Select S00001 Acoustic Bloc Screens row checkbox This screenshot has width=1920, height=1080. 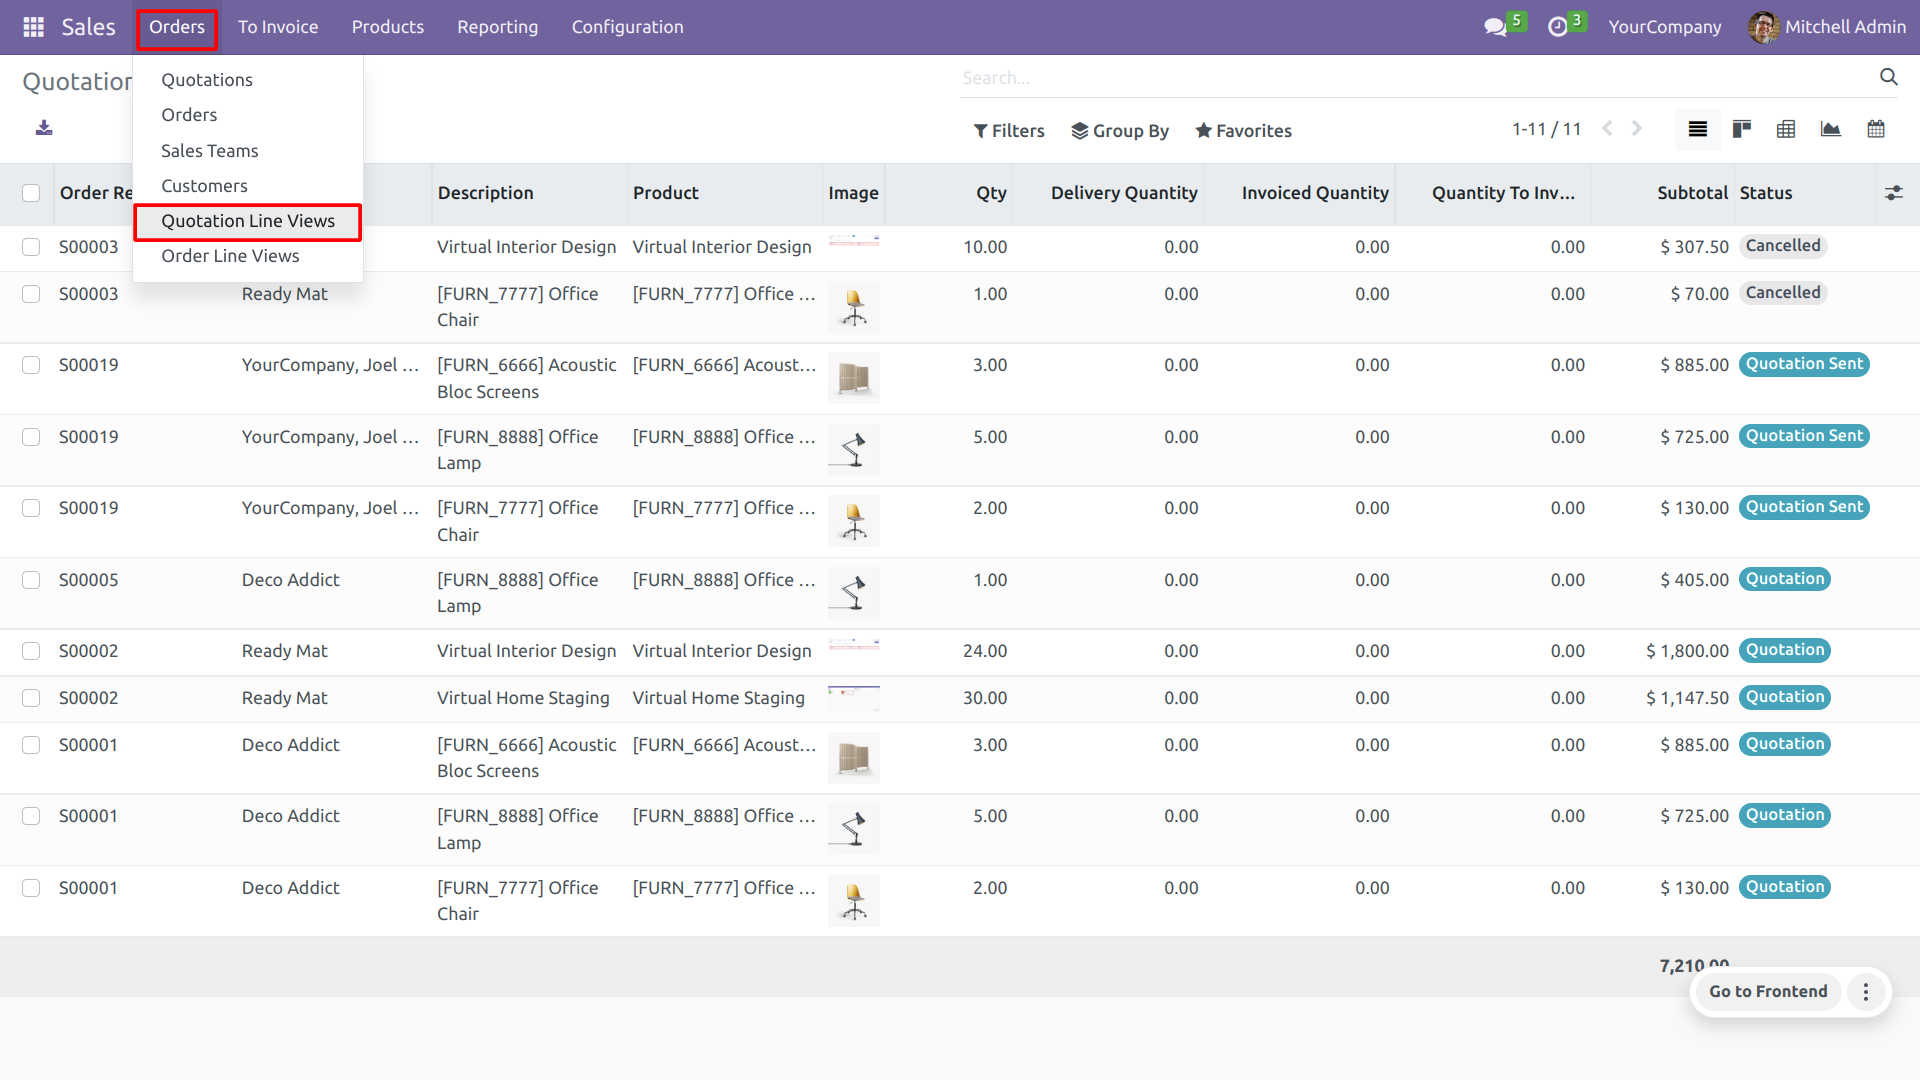click(31, 745)
